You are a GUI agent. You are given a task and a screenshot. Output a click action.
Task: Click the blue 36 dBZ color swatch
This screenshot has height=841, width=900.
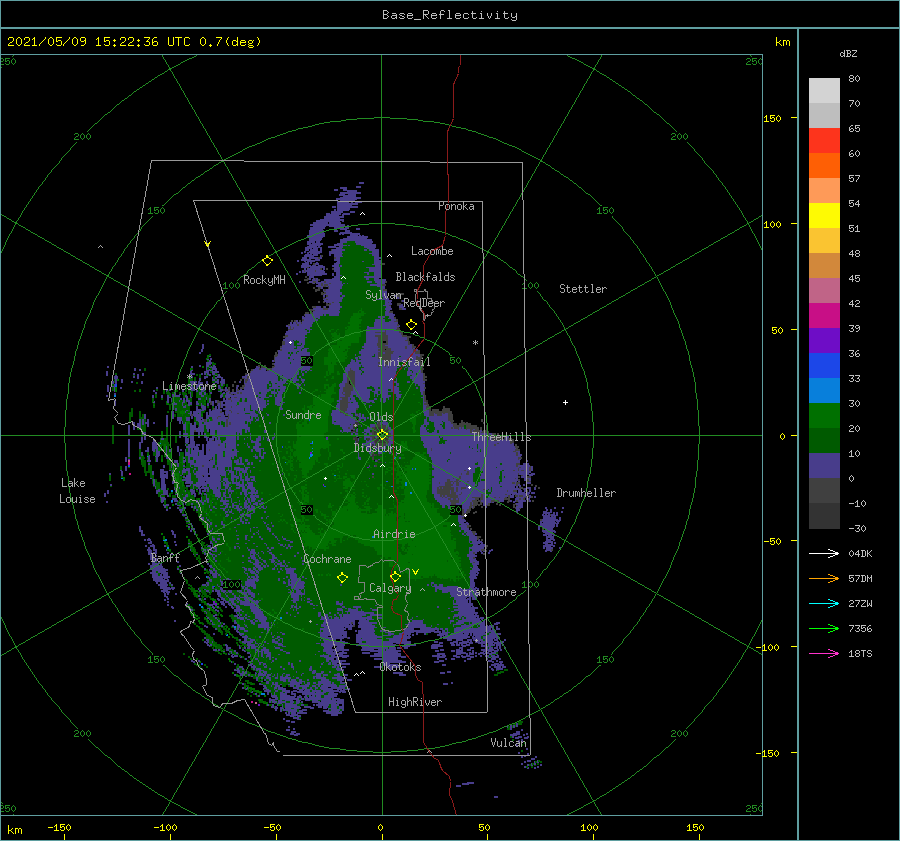pos(824,366)
